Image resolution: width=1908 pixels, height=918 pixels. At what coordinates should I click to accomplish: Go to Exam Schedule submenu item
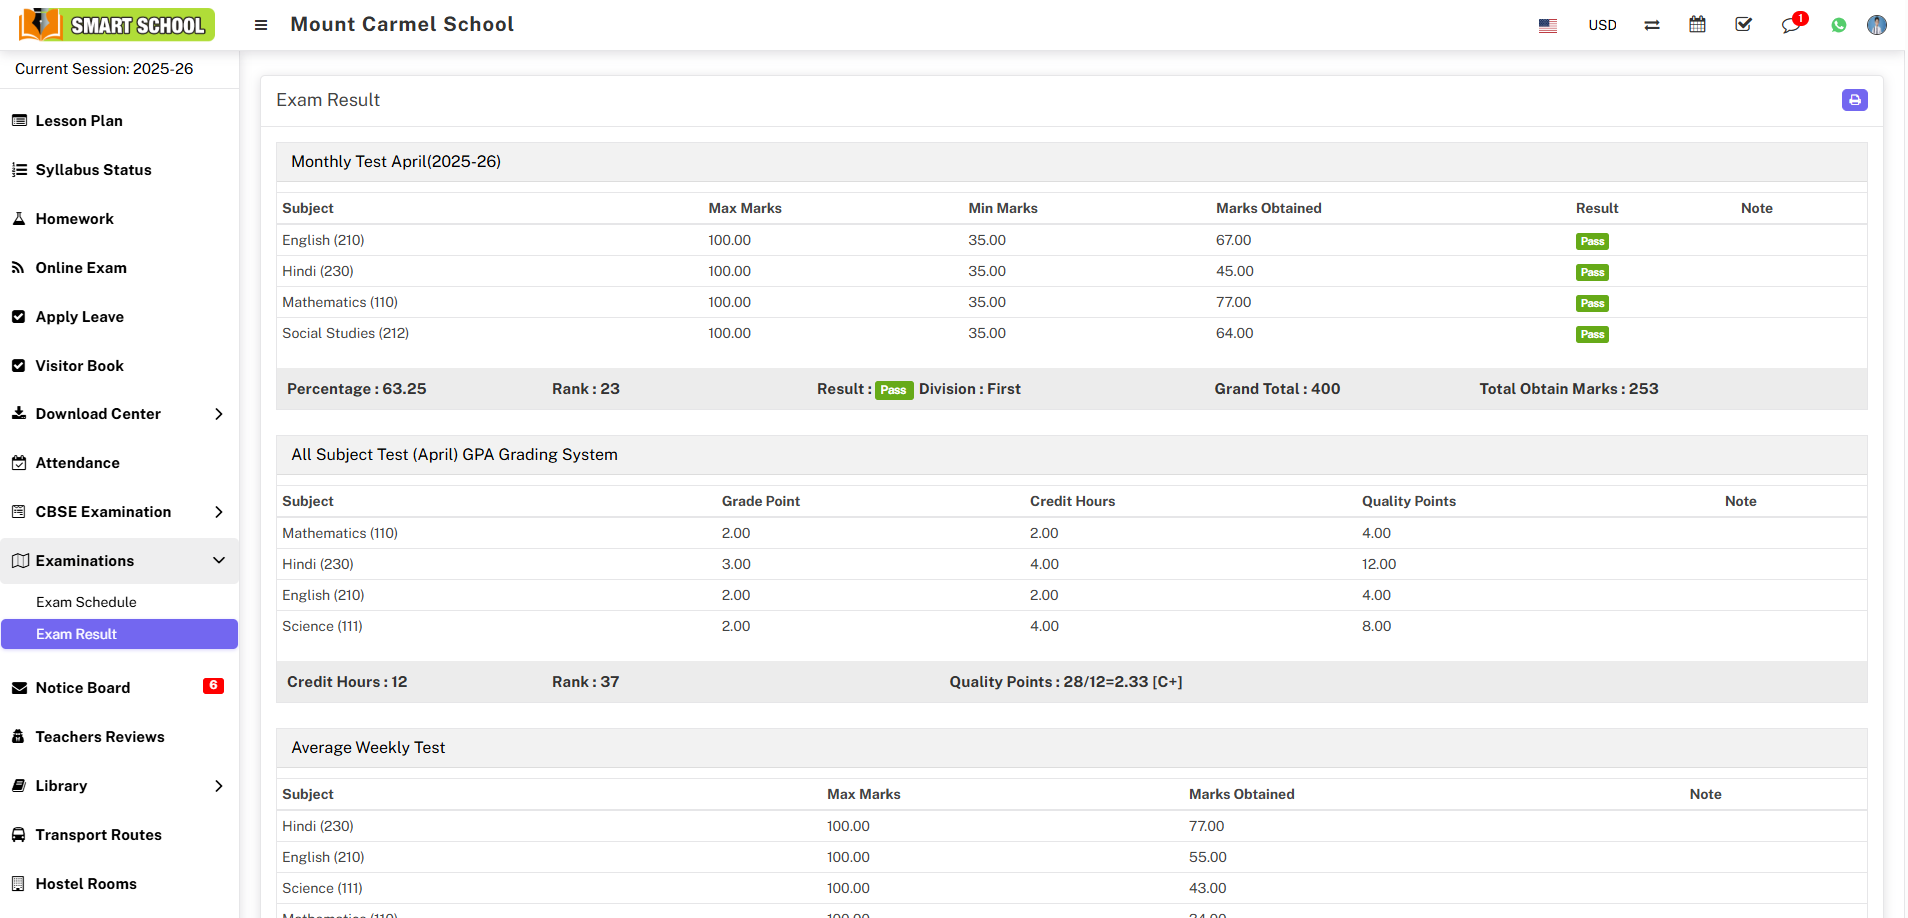86,602
